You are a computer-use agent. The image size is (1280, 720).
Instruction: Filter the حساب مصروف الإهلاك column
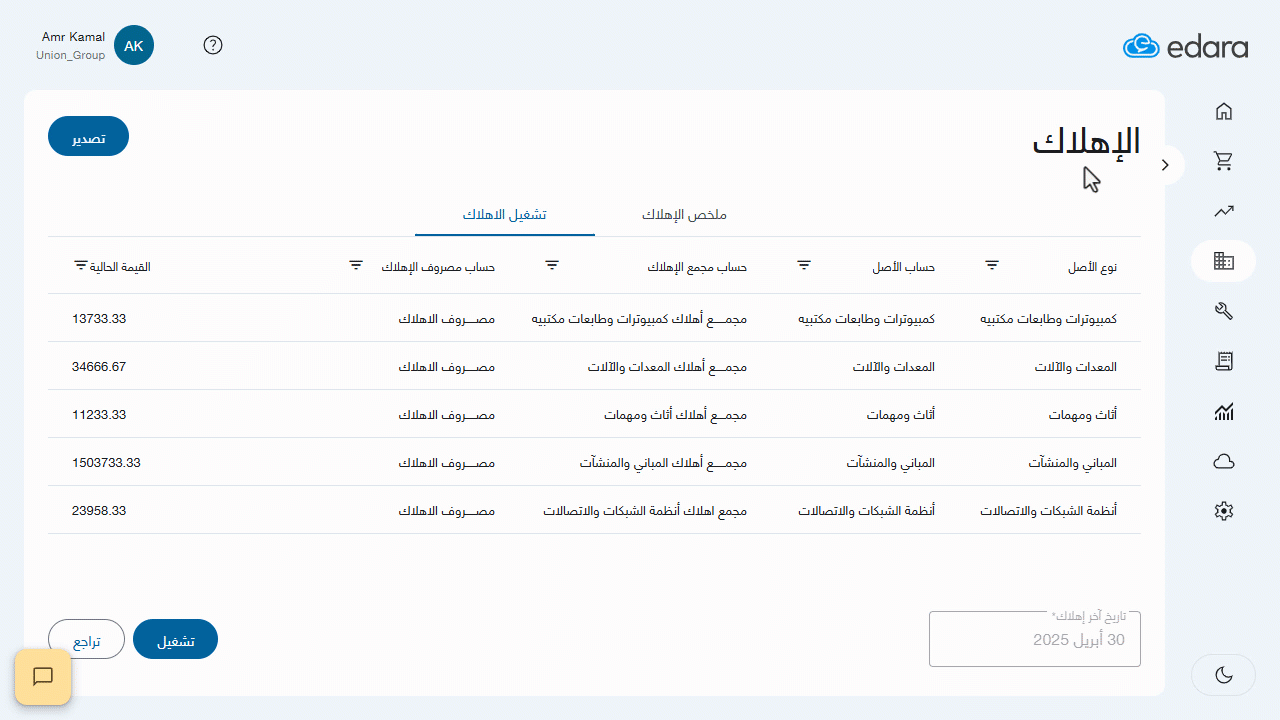[x=356, y=265]
